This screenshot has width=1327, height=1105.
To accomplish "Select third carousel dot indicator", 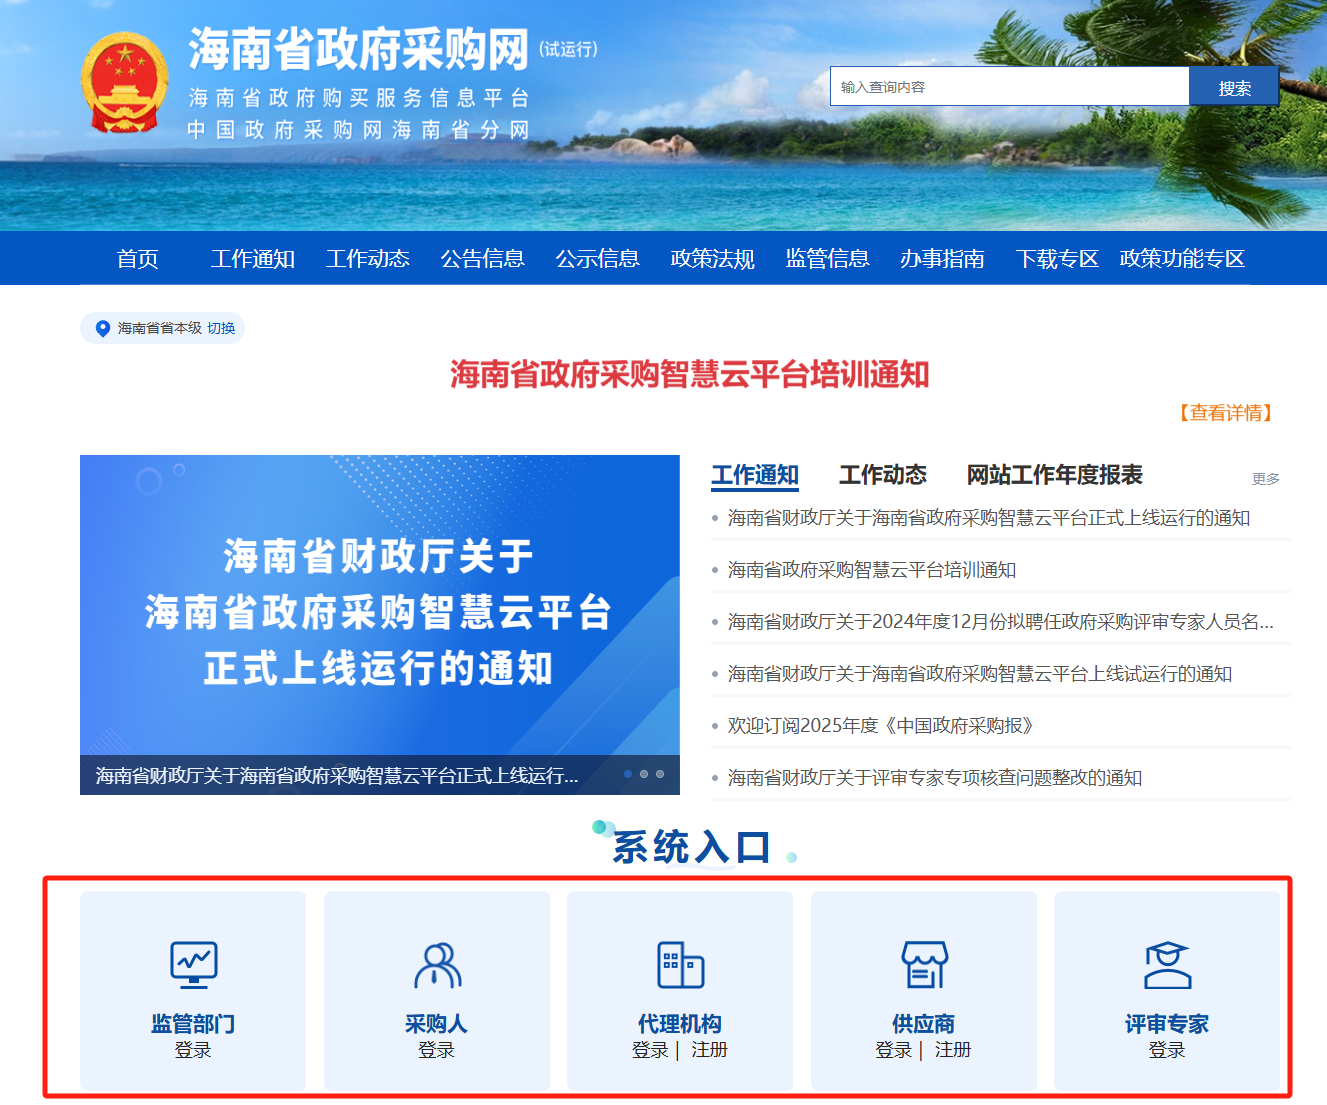I will 660,774.
